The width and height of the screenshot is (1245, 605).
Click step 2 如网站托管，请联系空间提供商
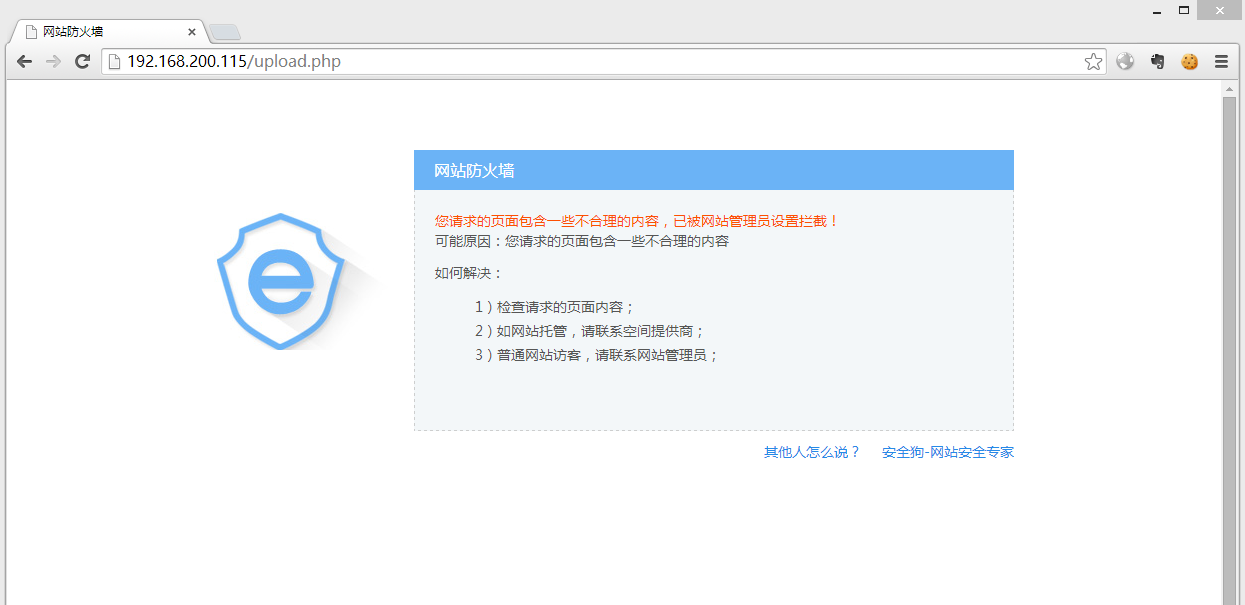(590, 331)
